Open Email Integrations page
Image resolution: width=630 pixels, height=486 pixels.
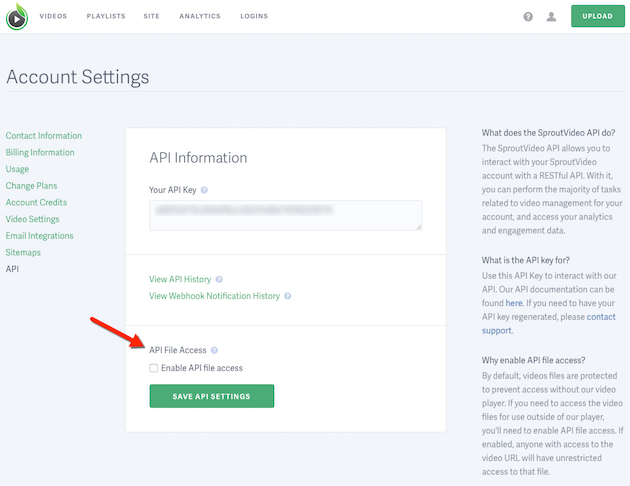pyautogui.click(x=39, y=236)
